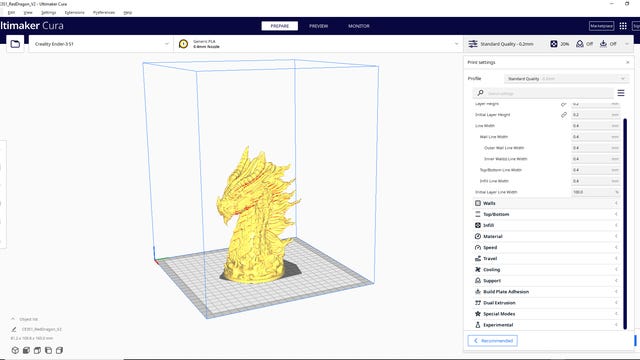Edit the Line Width value field
Screen dimensions: 640x360
596,126
